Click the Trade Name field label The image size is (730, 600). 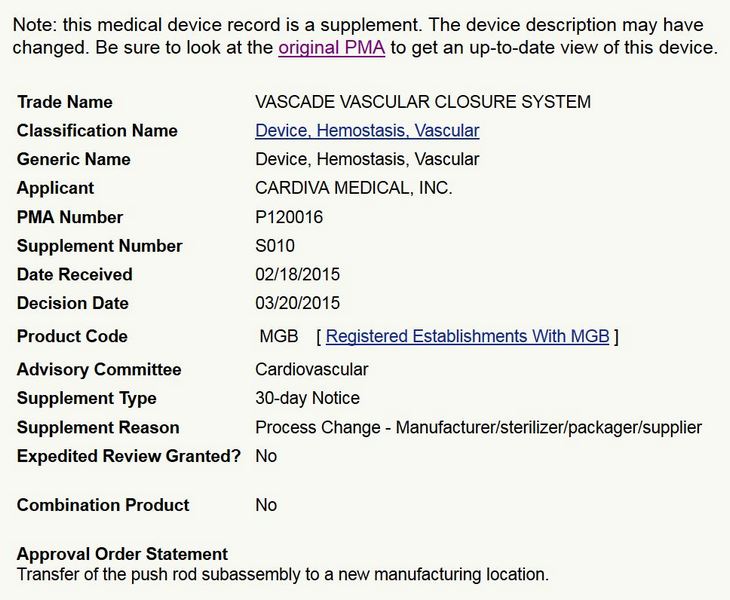coord(65,102)
